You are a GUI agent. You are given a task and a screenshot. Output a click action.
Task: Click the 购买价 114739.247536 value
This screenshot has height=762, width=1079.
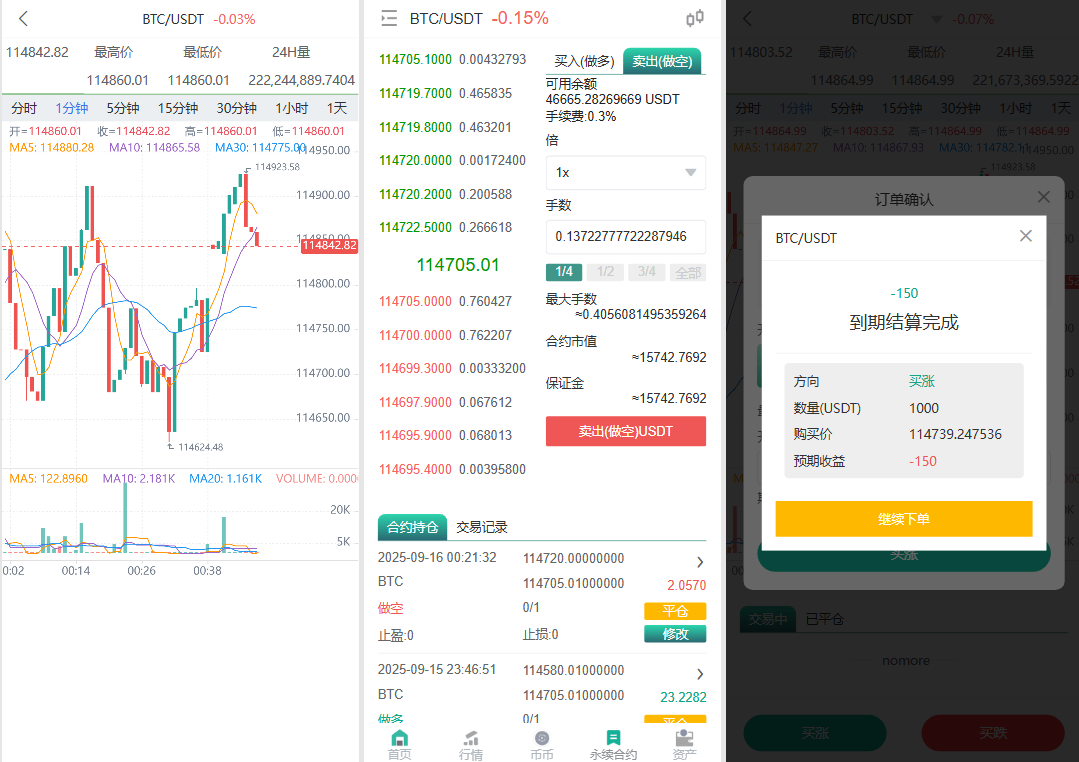pos(955,434)
